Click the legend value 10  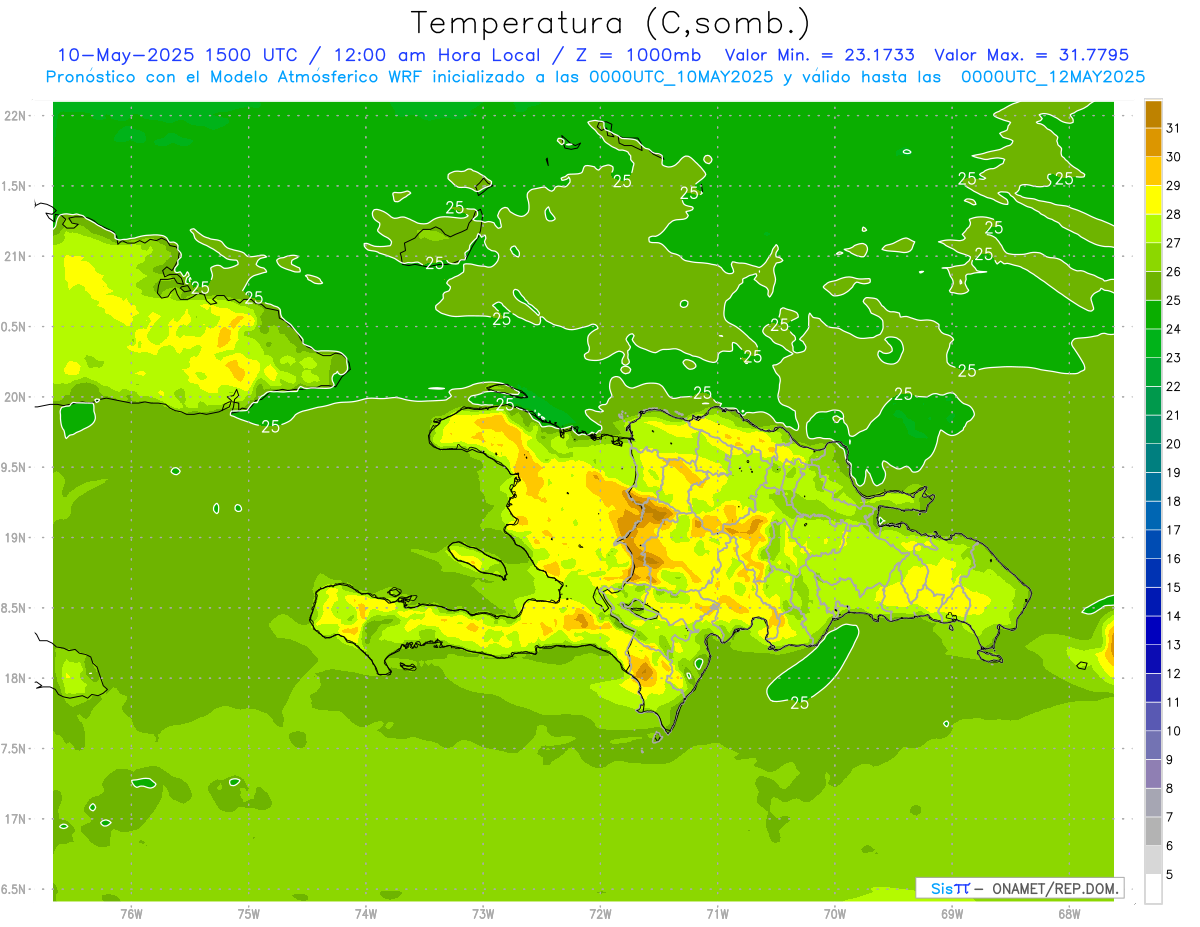[1173, 731]
